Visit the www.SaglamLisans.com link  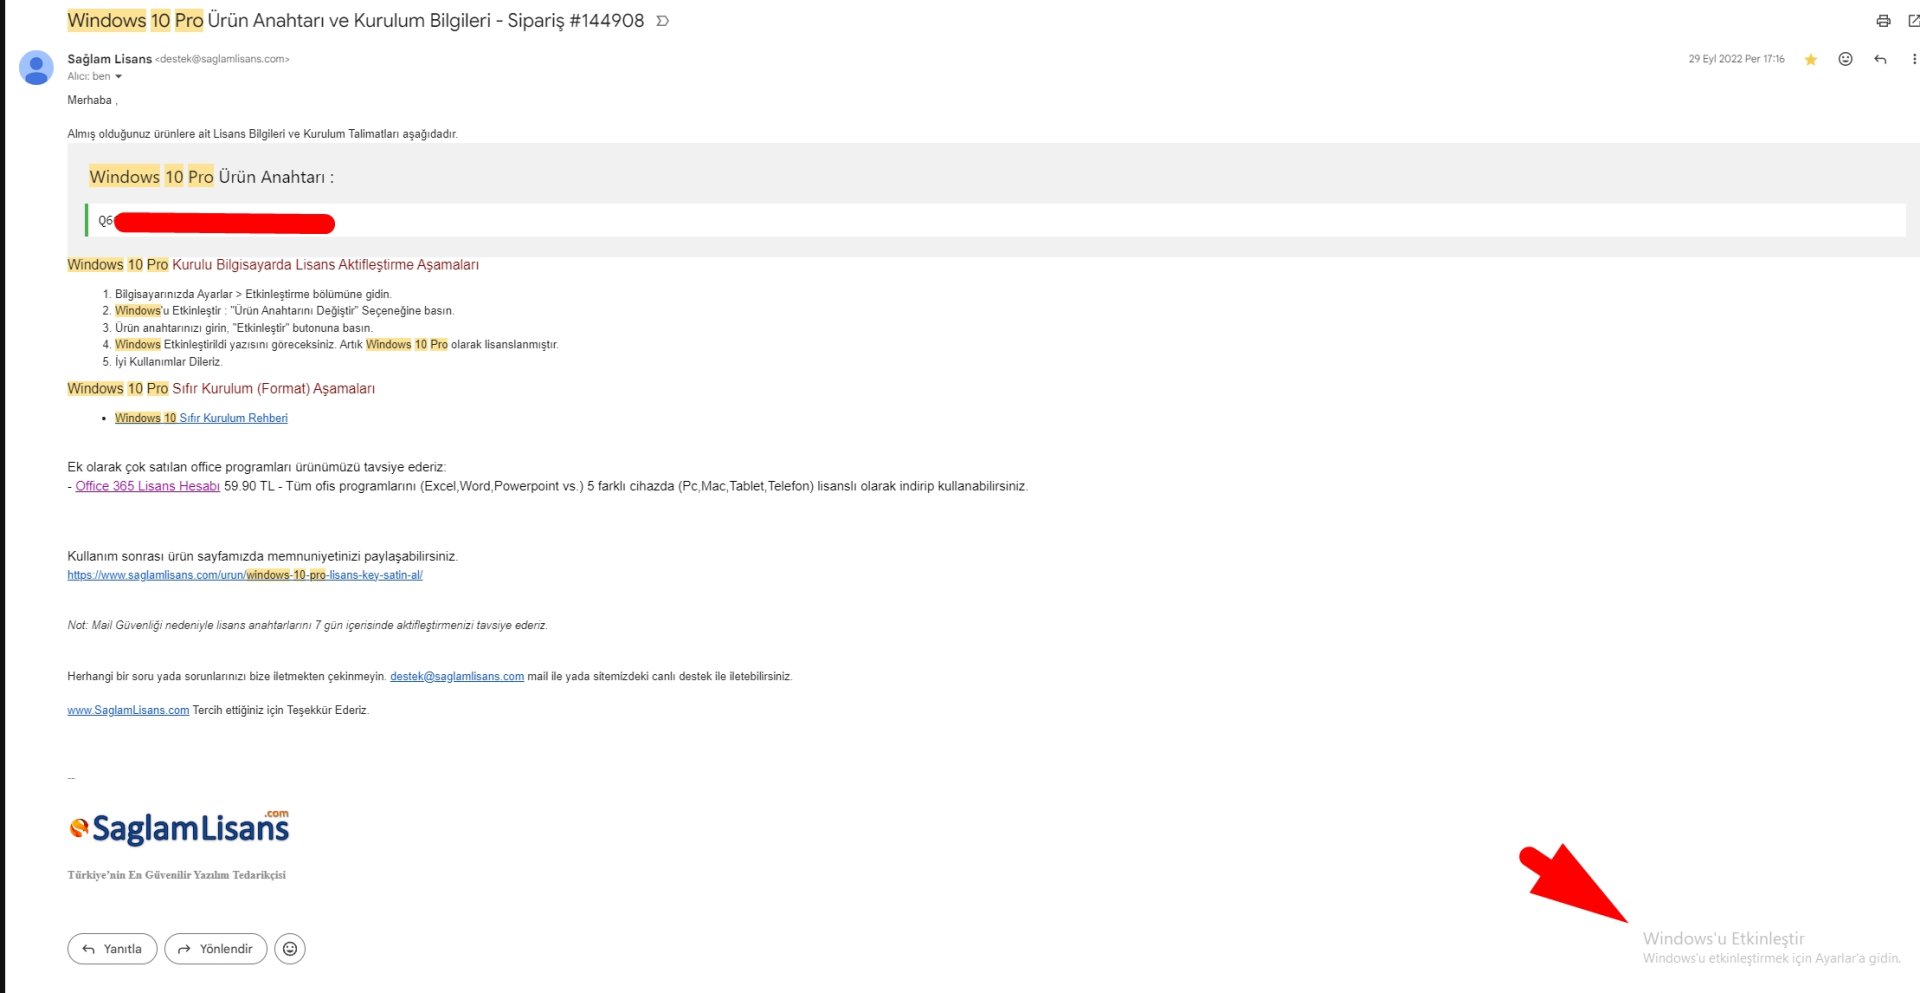point(128,711)
